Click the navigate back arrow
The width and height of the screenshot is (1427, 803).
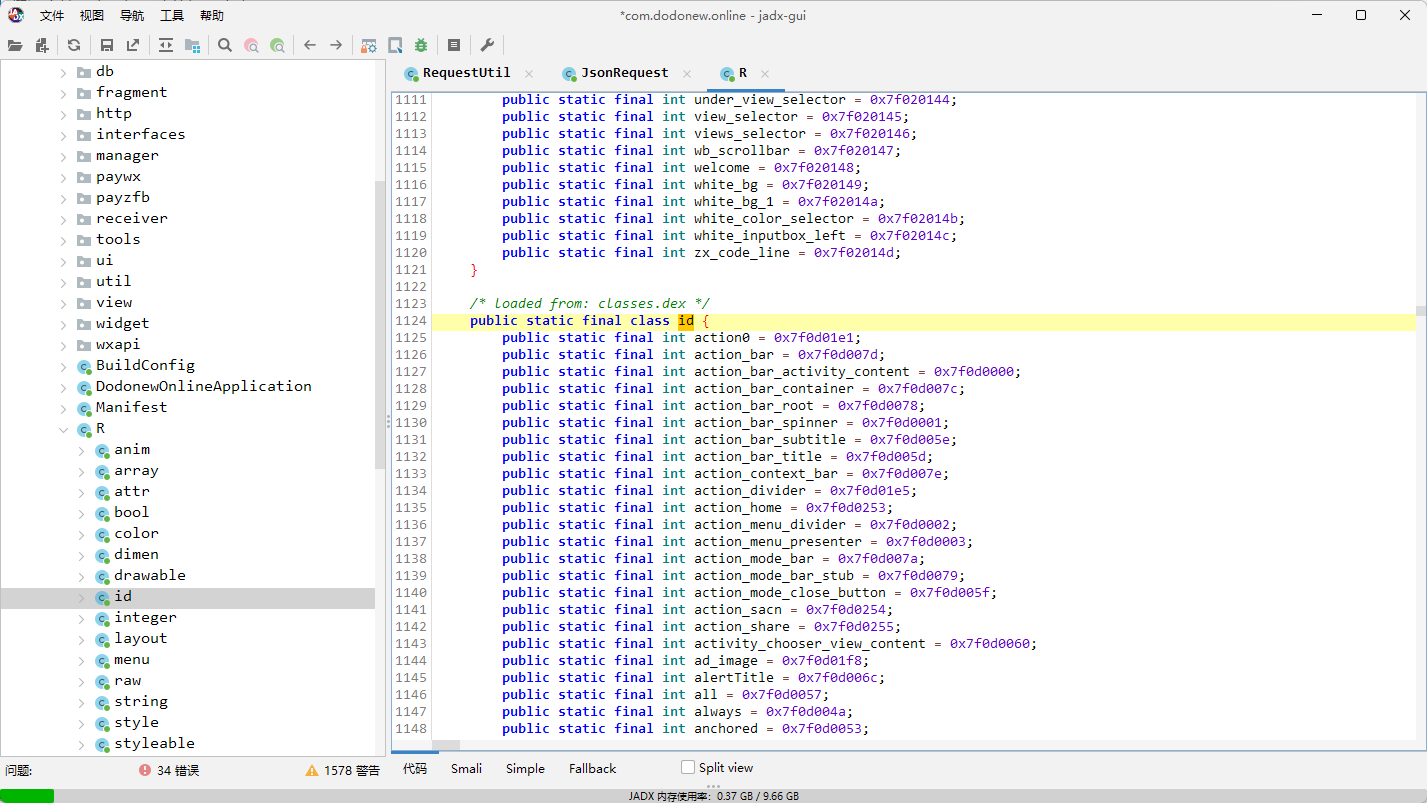tap(310, 45)
